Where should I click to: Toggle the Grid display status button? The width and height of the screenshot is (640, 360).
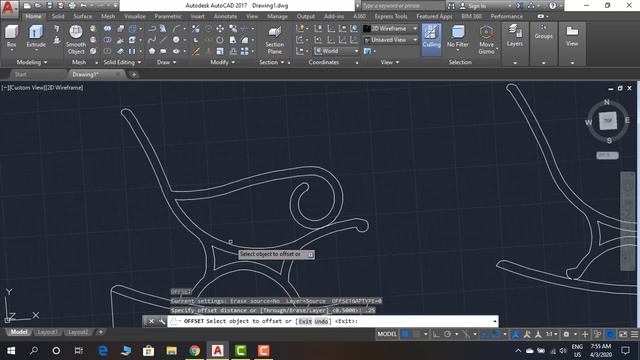(x=405, y=334)
